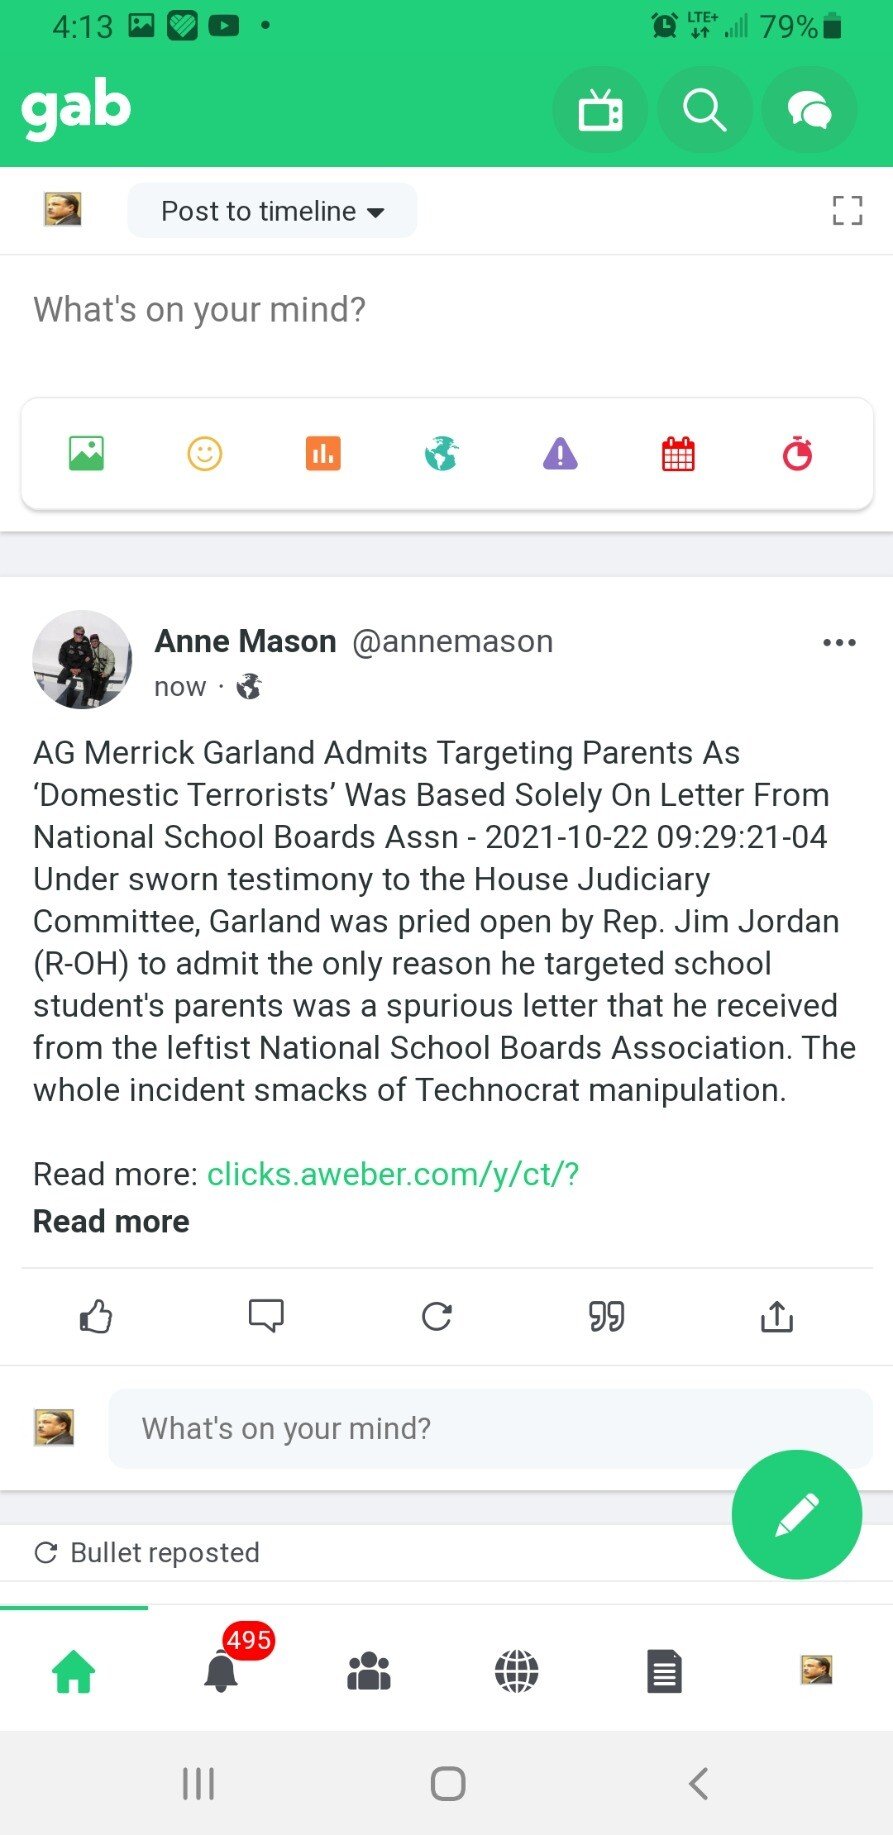Tap Read more to expand the post

pyautogui.click(x=111, y=1221)
